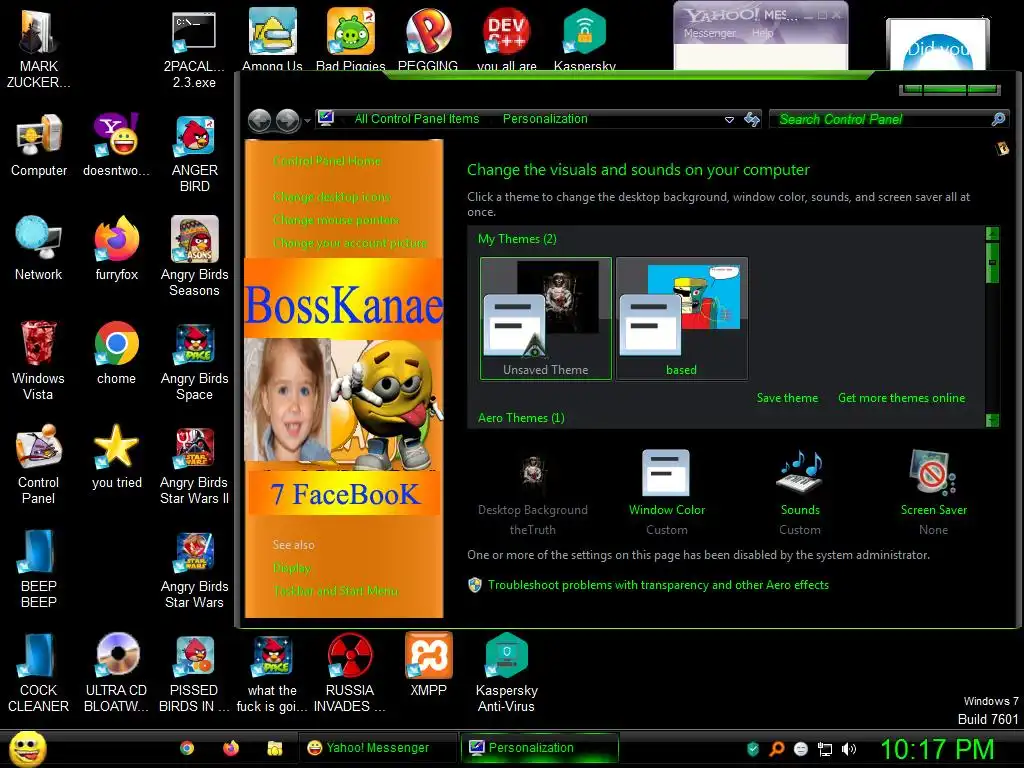Expand the address bar dropdown arrow

[729, 120]
